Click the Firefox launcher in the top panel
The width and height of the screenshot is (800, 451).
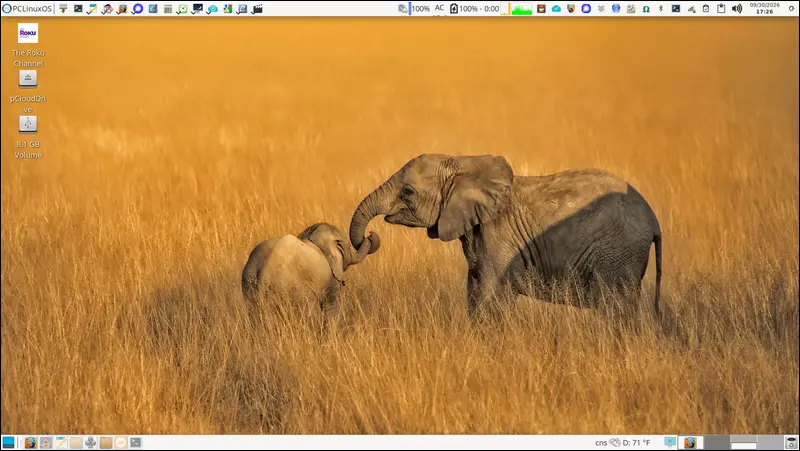(x=122, y=9)
